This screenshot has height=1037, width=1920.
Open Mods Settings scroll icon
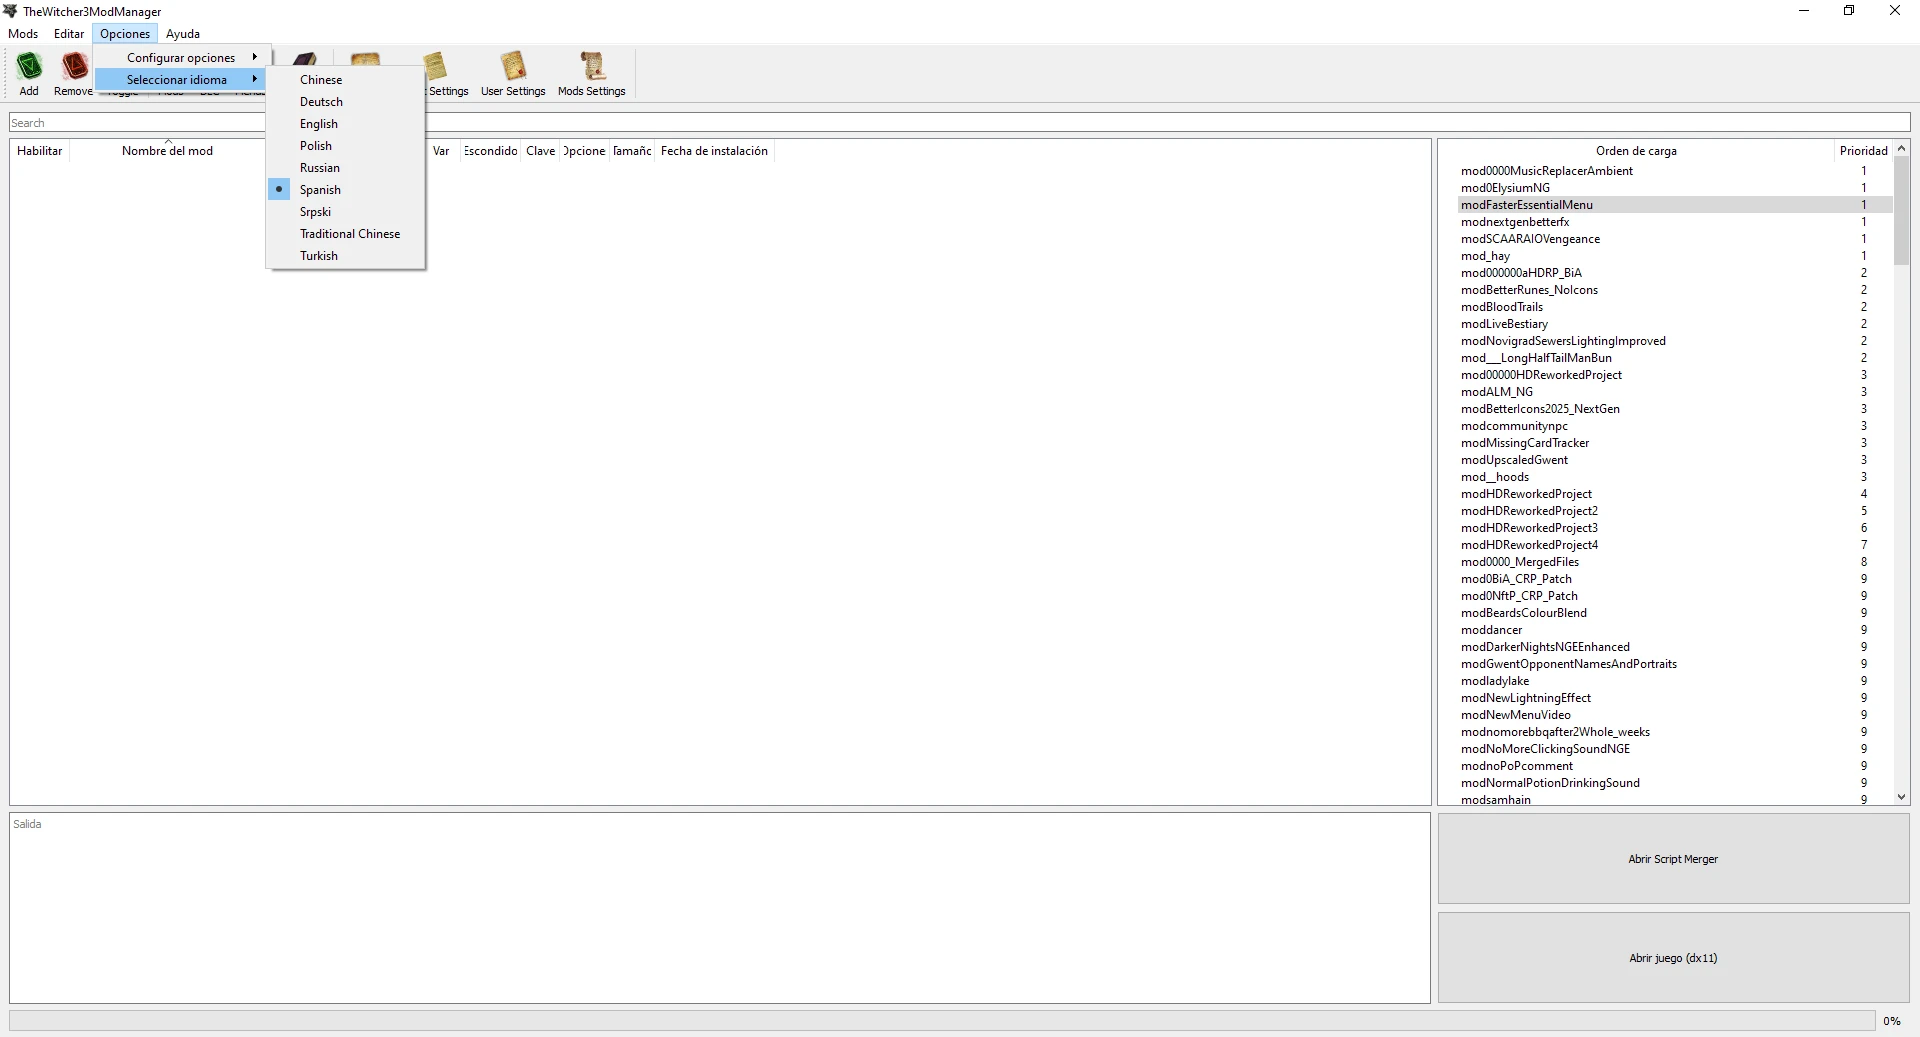point(592,67)
